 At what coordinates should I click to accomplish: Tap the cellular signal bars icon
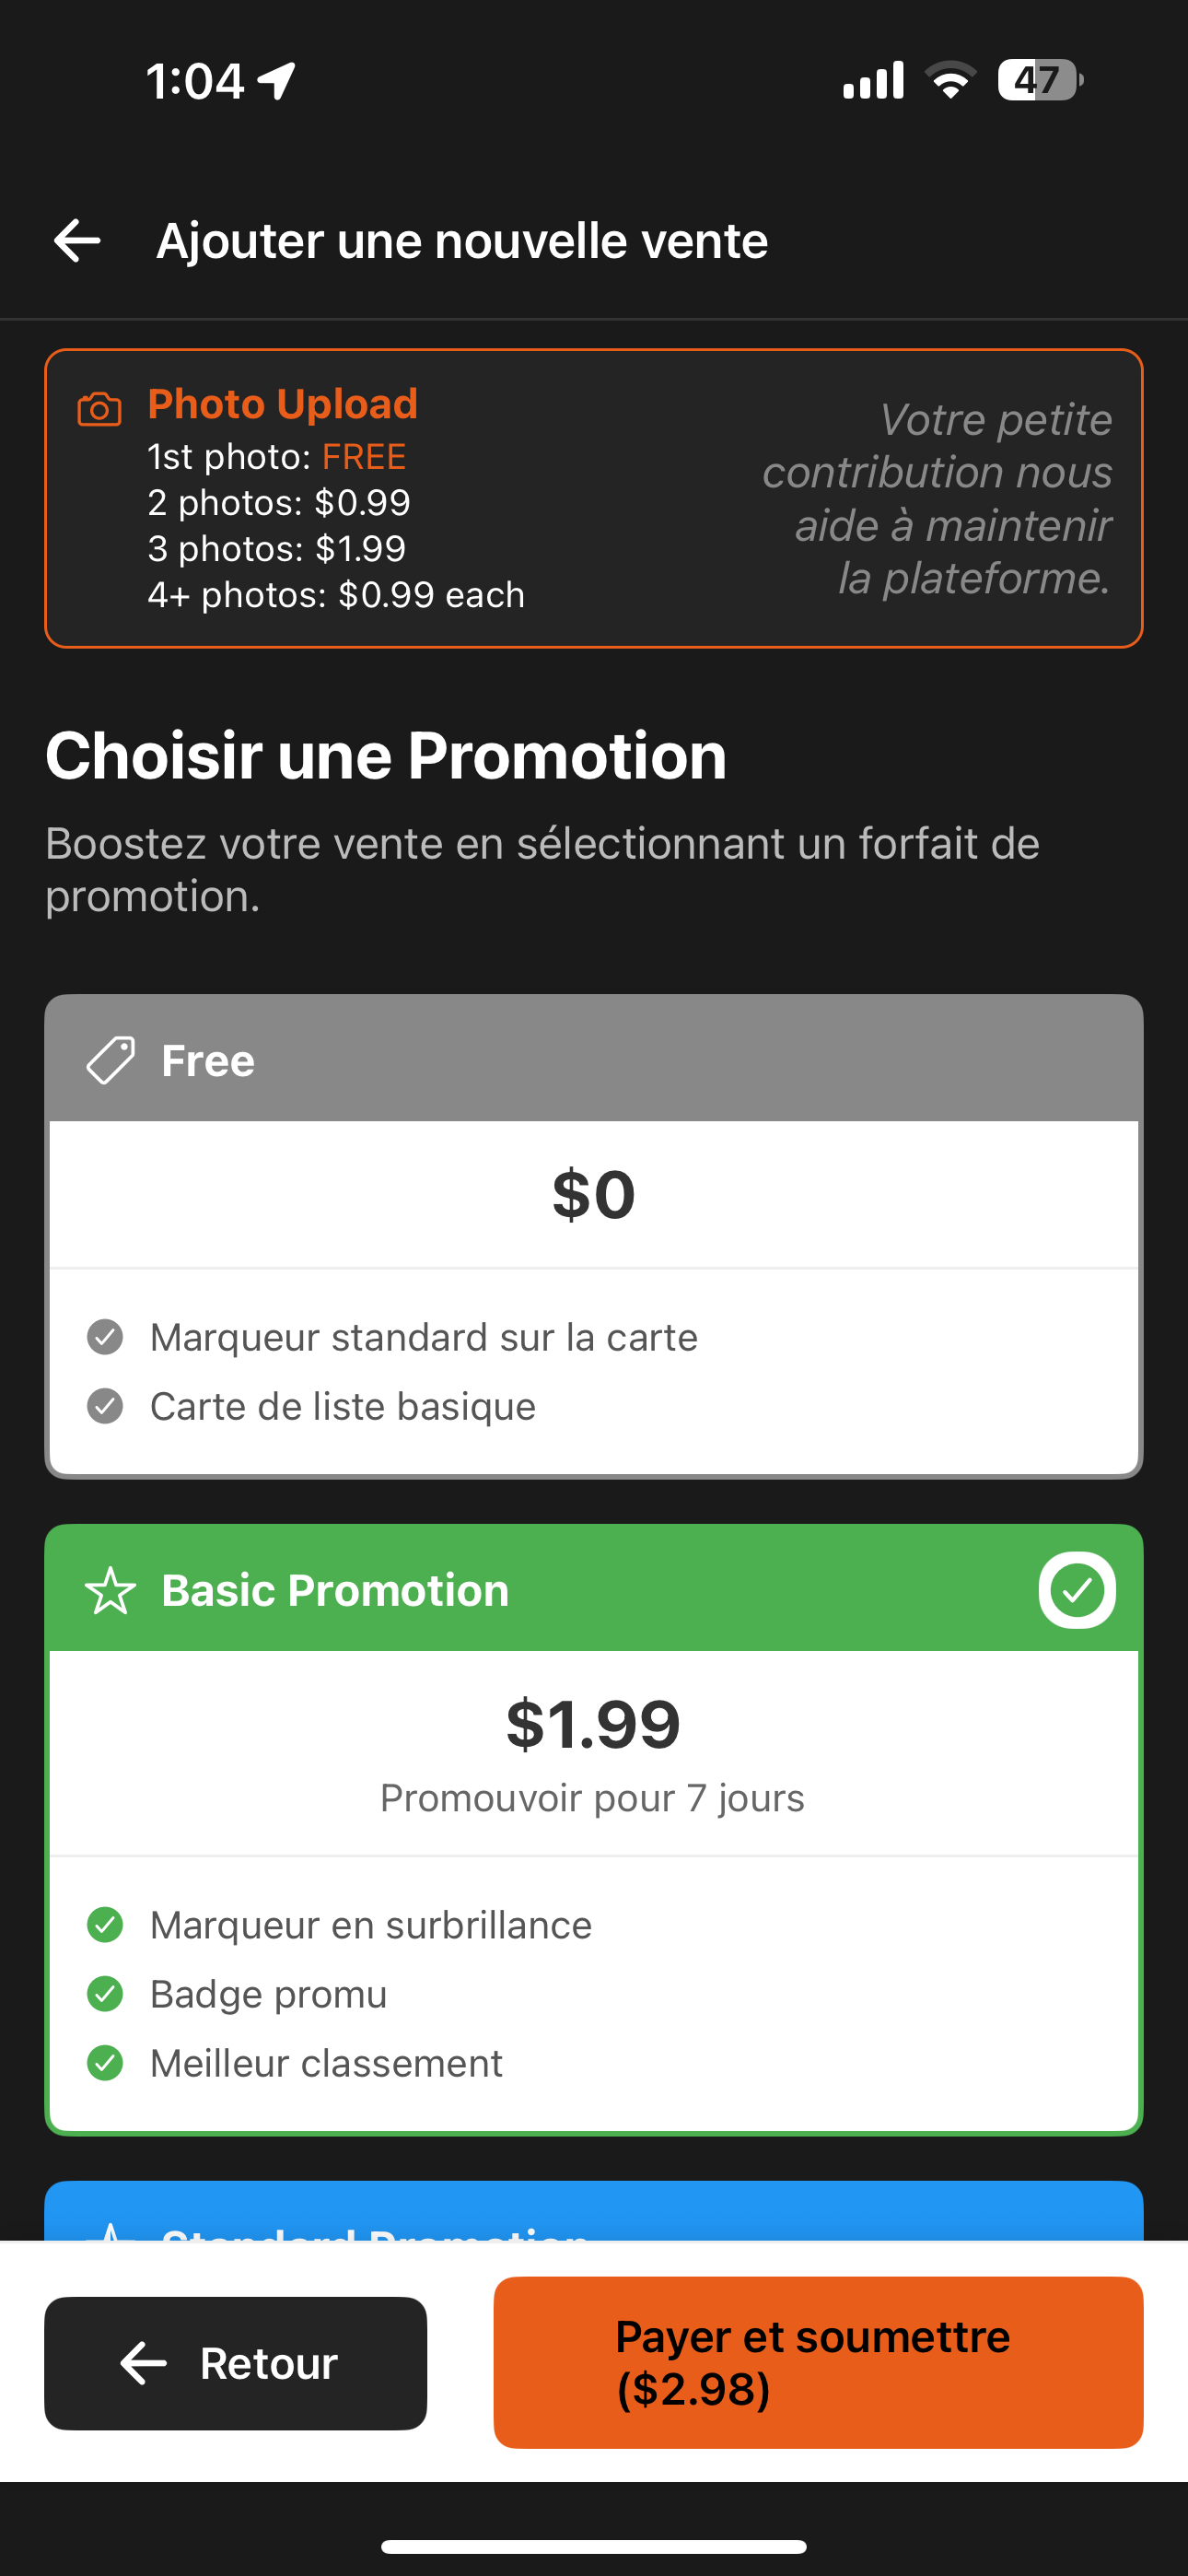[873, 80]
